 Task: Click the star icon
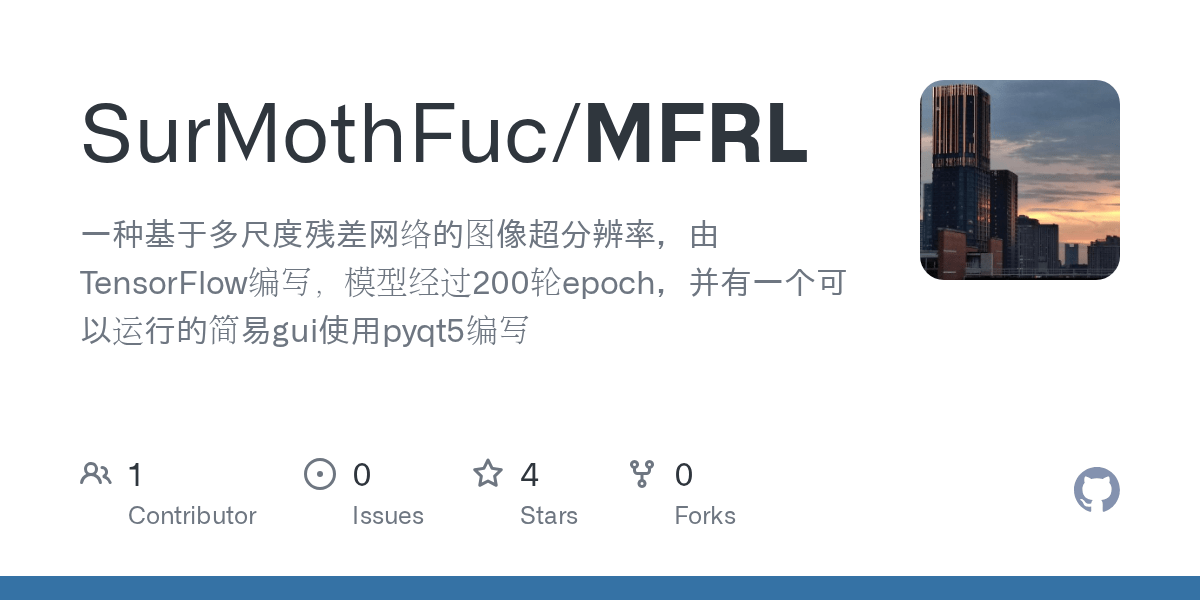coord(488,474)
